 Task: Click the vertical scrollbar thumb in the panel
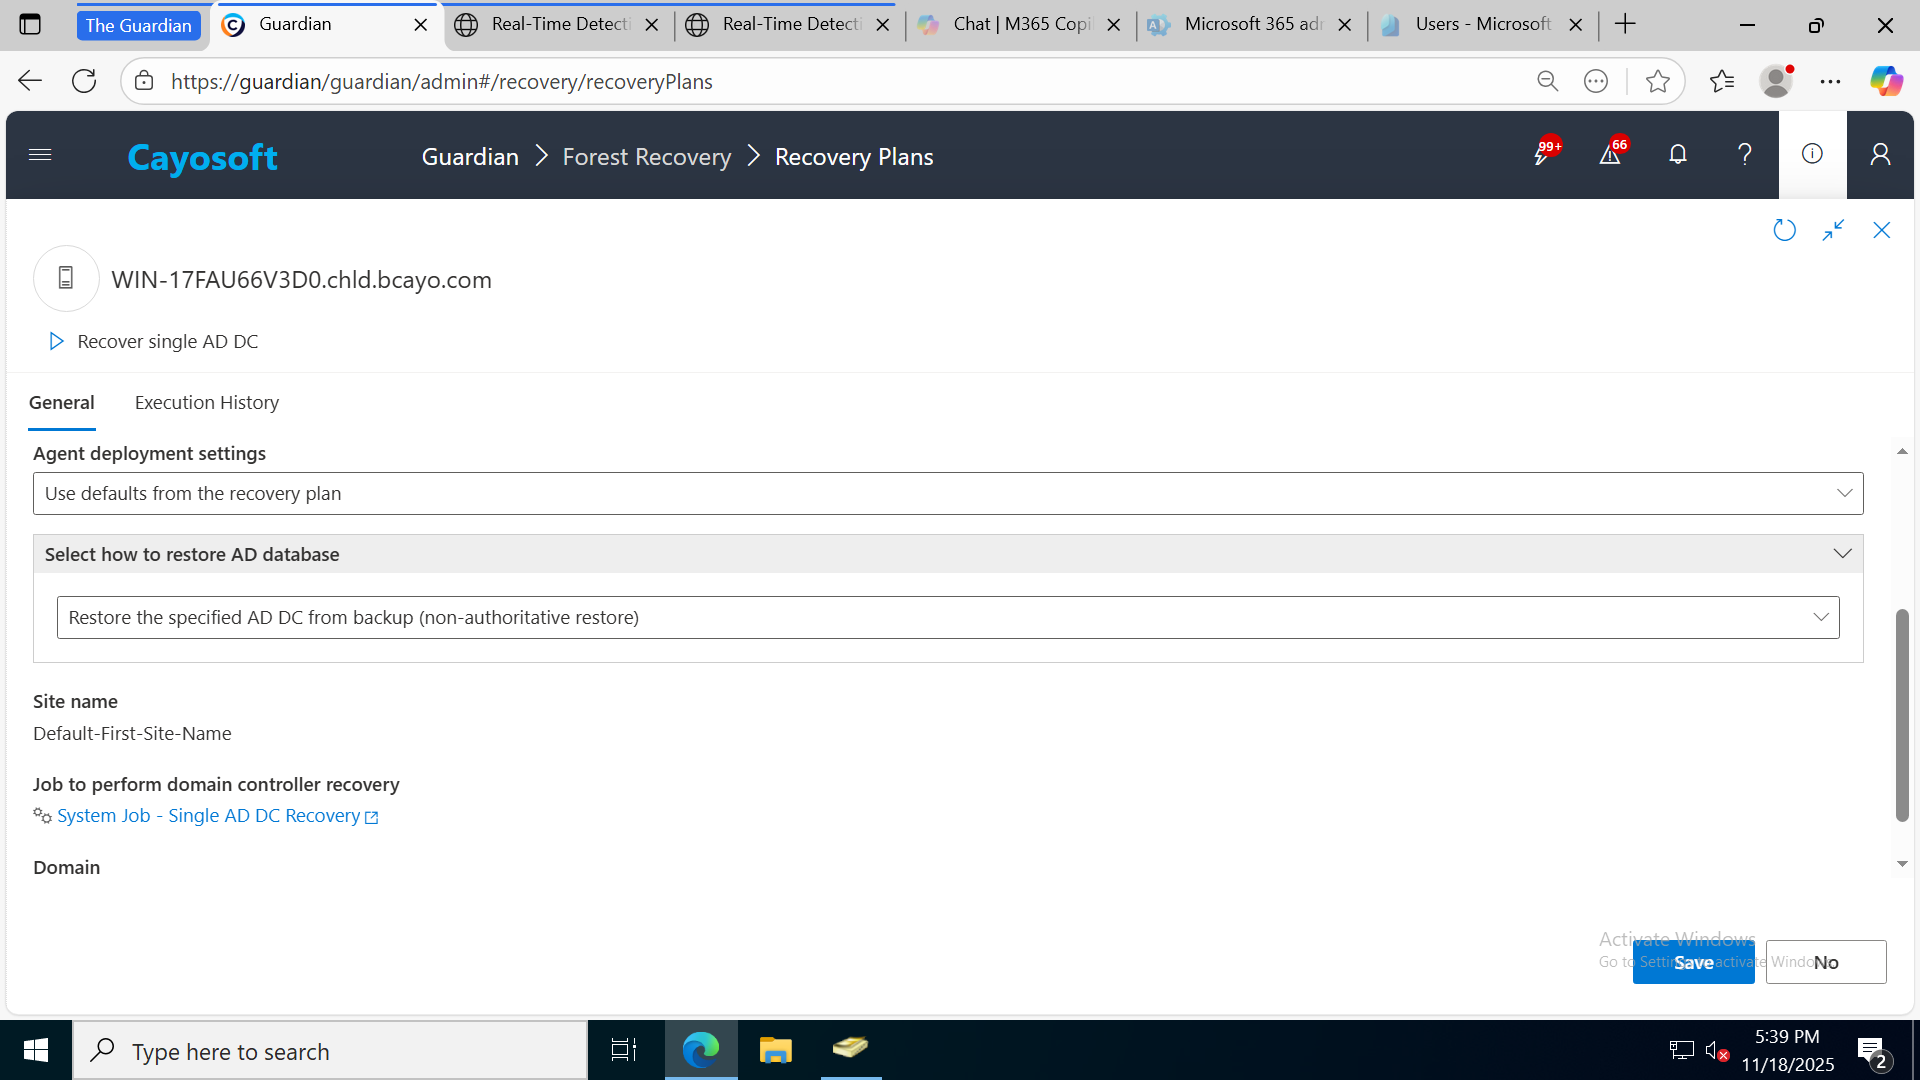(x=1902, y=715)
